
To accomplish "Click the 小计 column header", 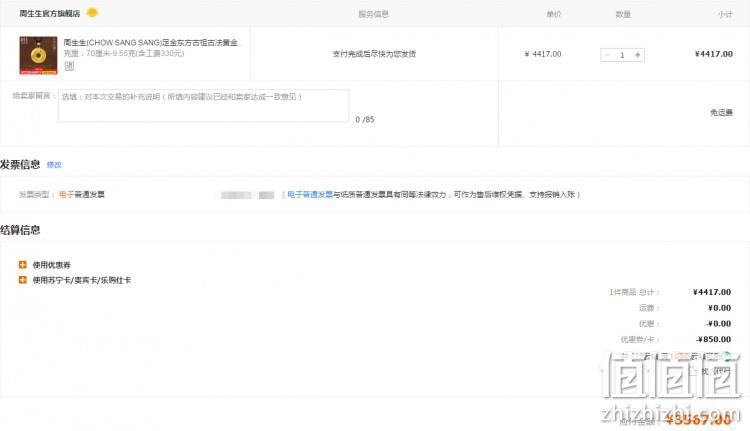I will 725,14.
